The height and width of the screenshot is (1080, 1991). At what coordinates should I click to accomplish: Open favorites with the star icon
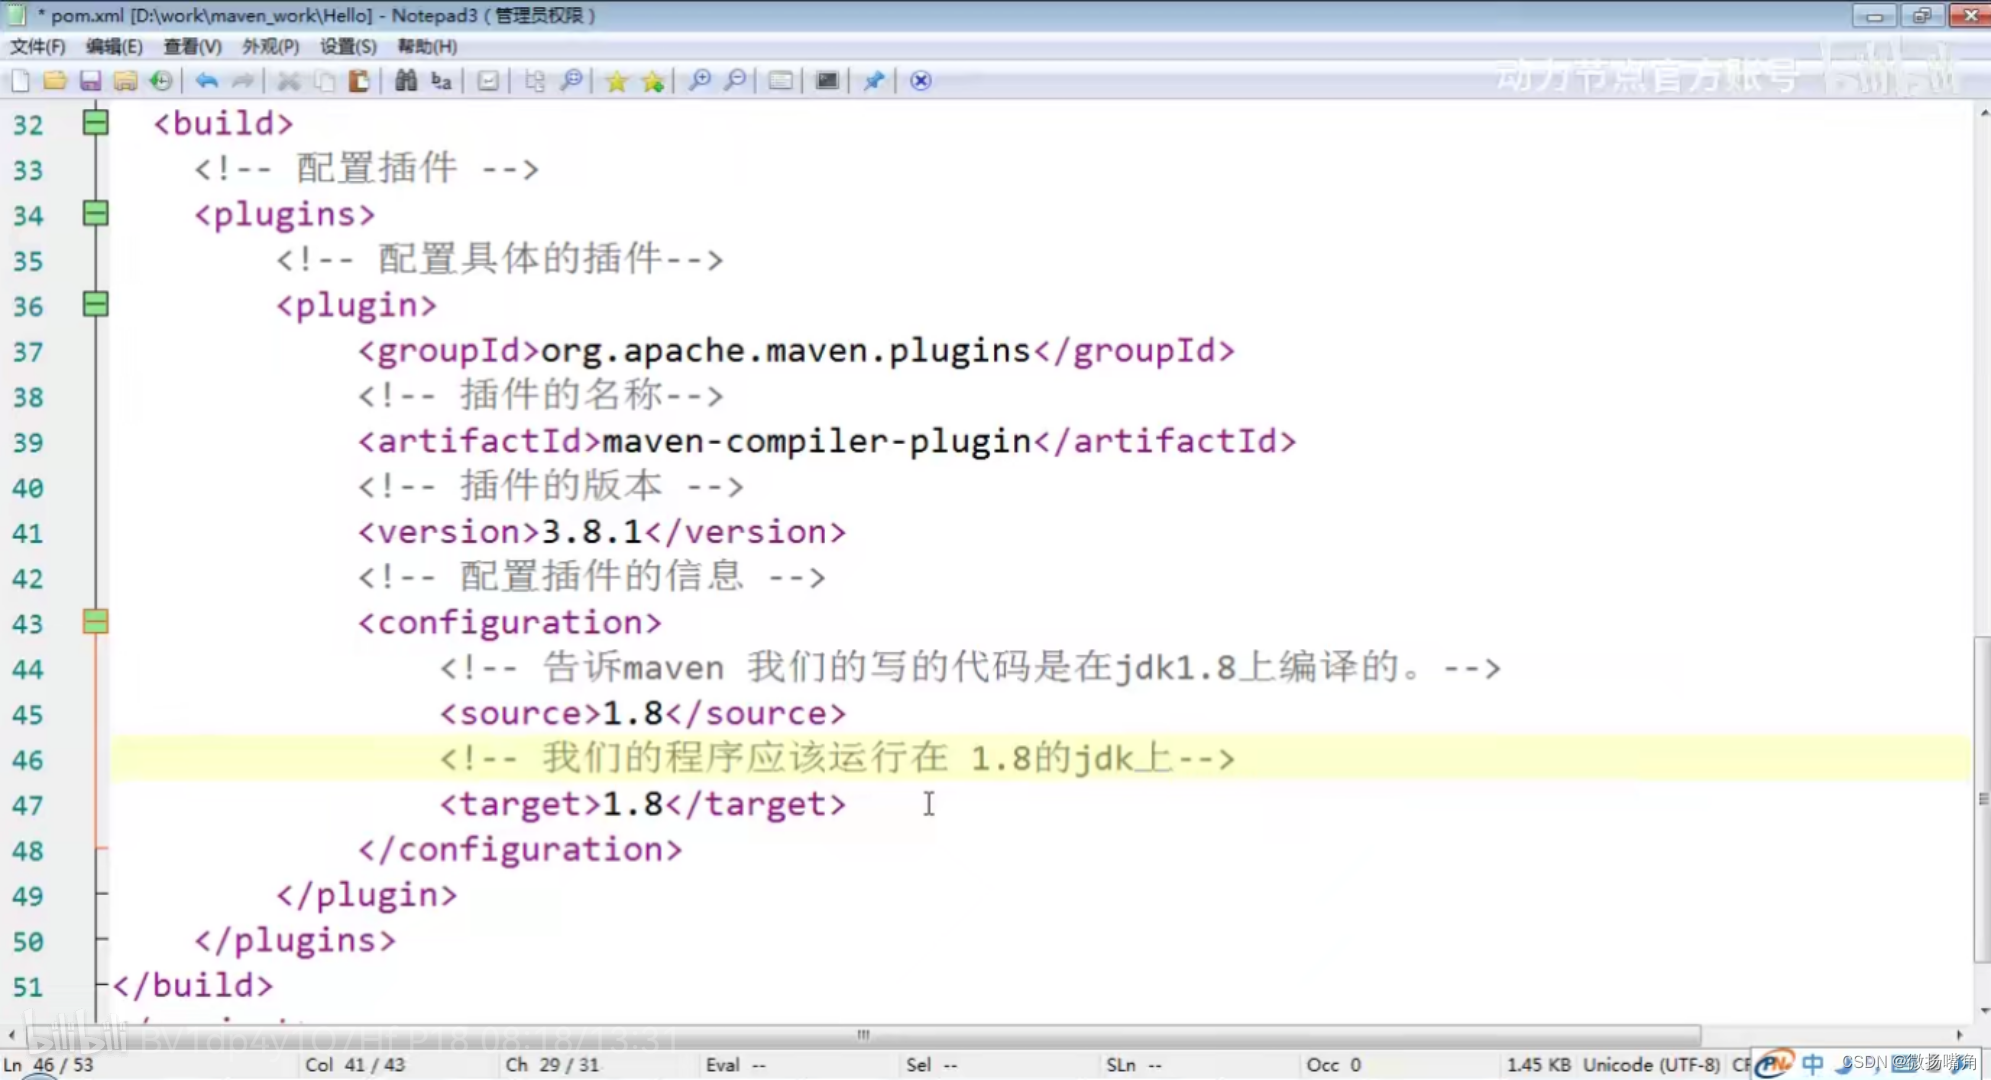tap(617, 81)
